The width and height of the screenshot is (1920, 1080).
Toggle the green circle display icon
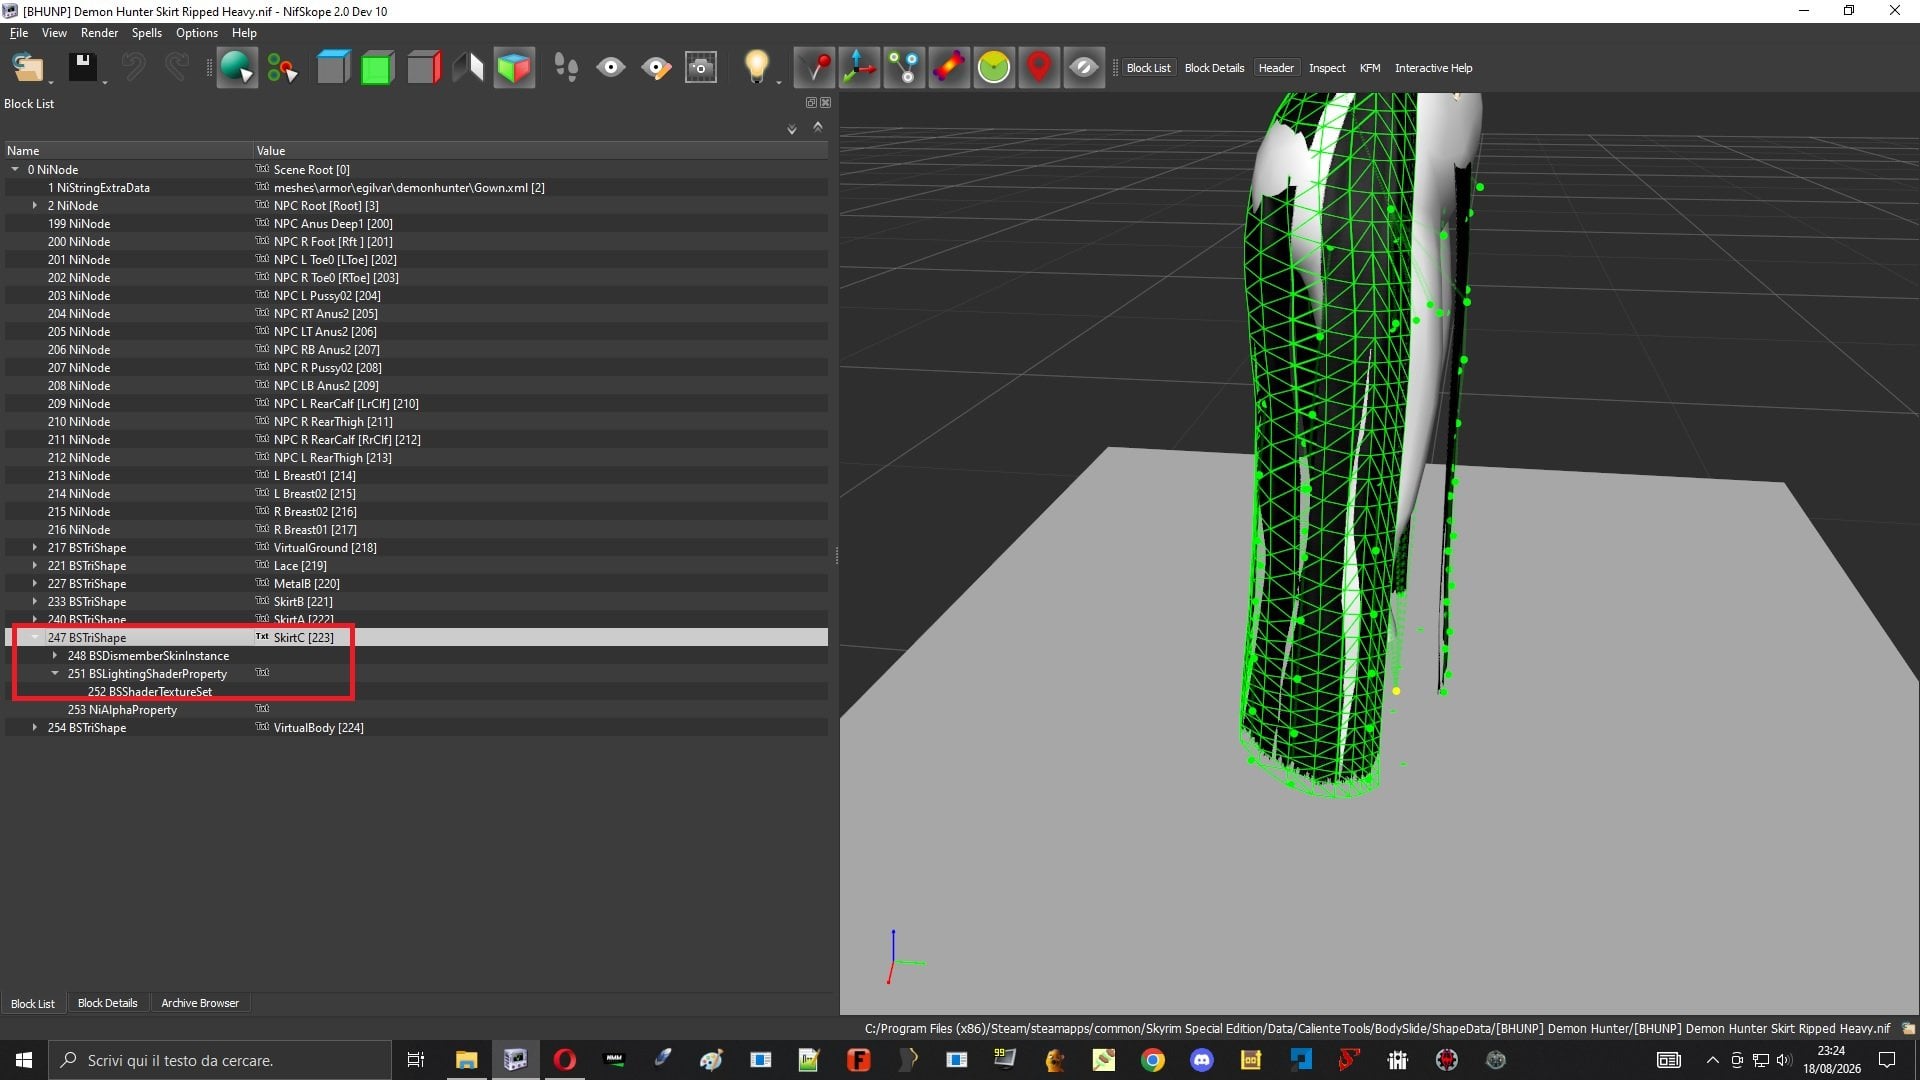tap(994, 68)
